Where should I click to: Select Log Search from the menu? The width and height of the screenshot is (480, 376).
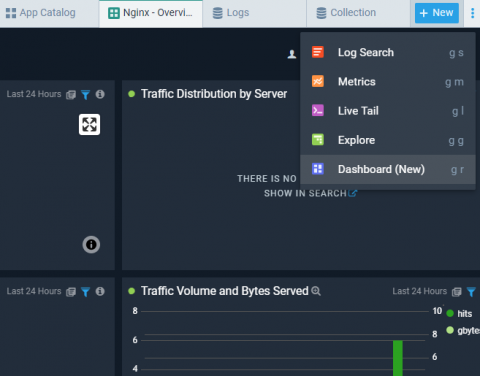tap(388, 52)
